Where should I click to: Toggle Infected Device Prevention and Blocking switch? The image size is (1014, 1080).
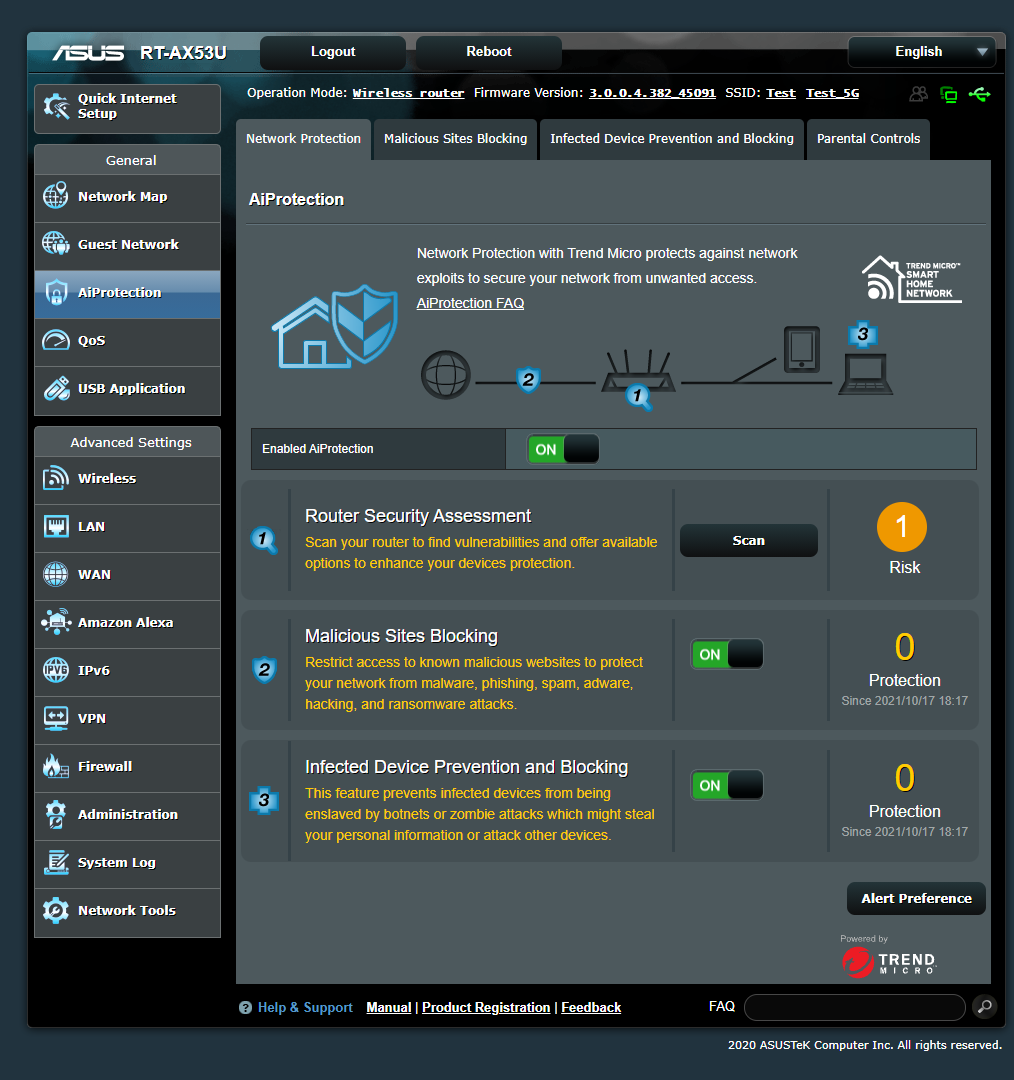click(x=727, y=785)
